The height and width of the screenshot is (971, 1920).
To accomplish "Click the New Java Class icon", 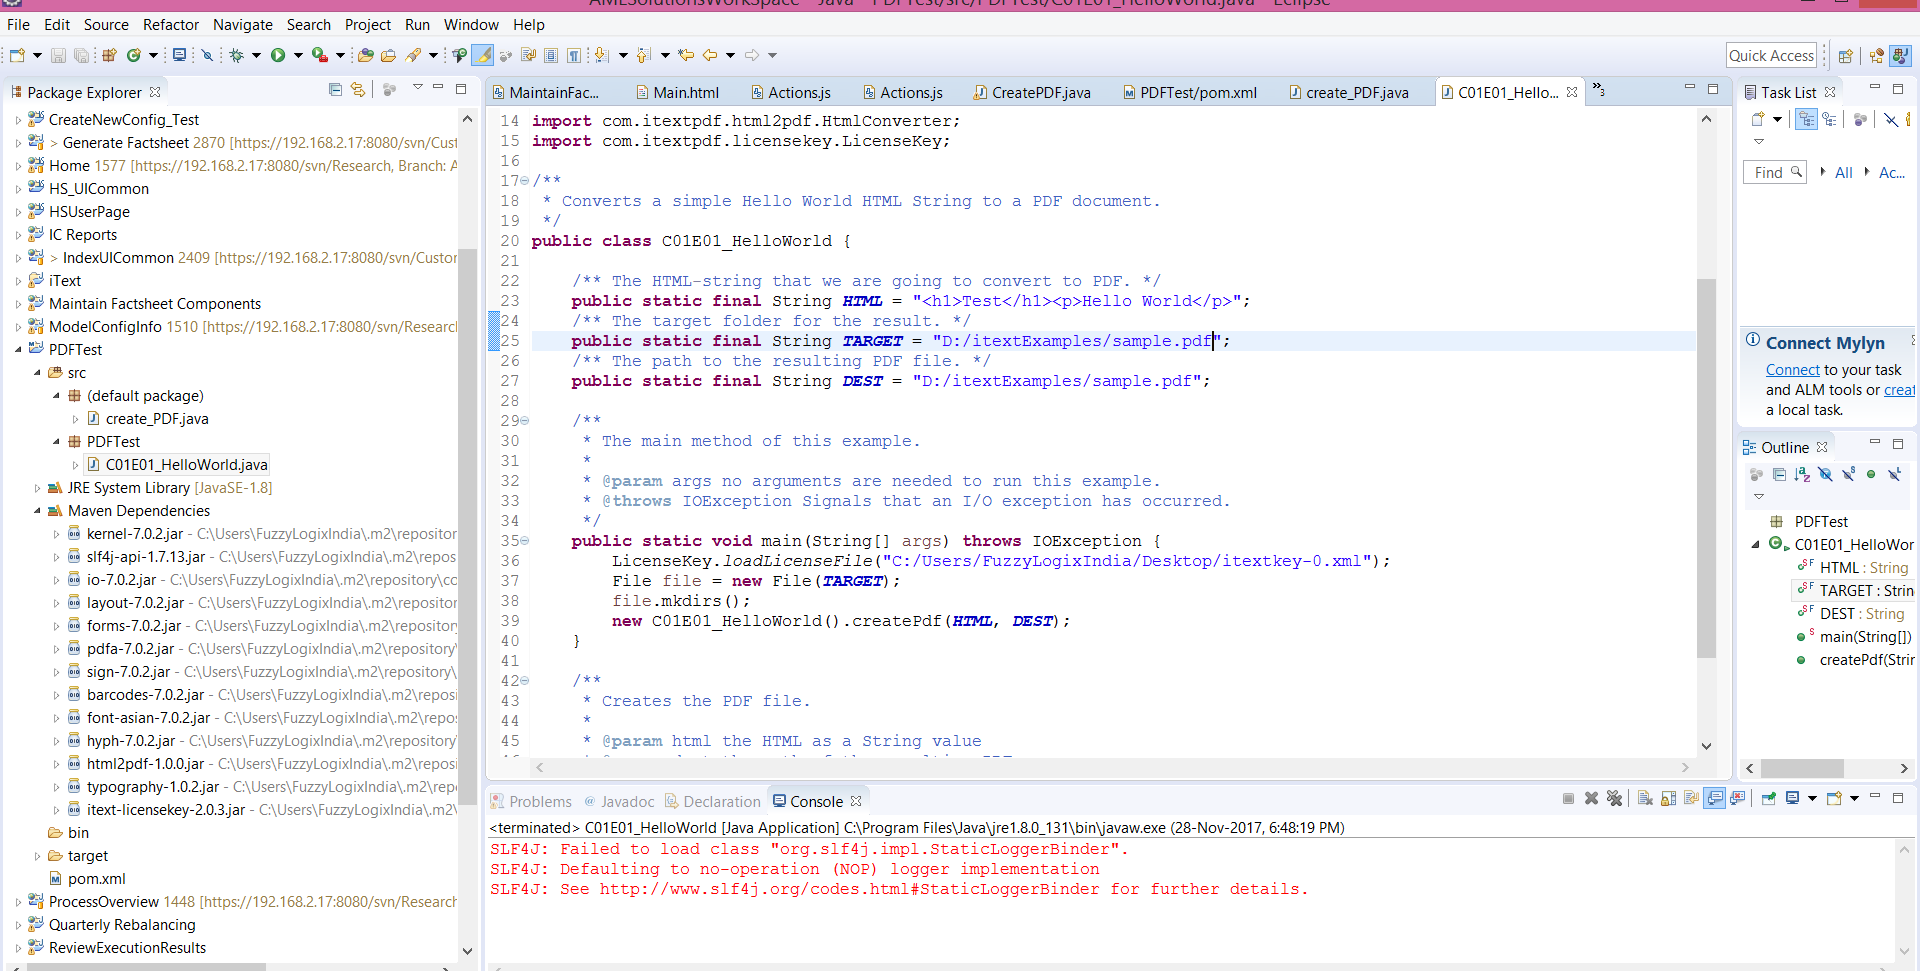I will pyautogui.click(x=133, y=55).
